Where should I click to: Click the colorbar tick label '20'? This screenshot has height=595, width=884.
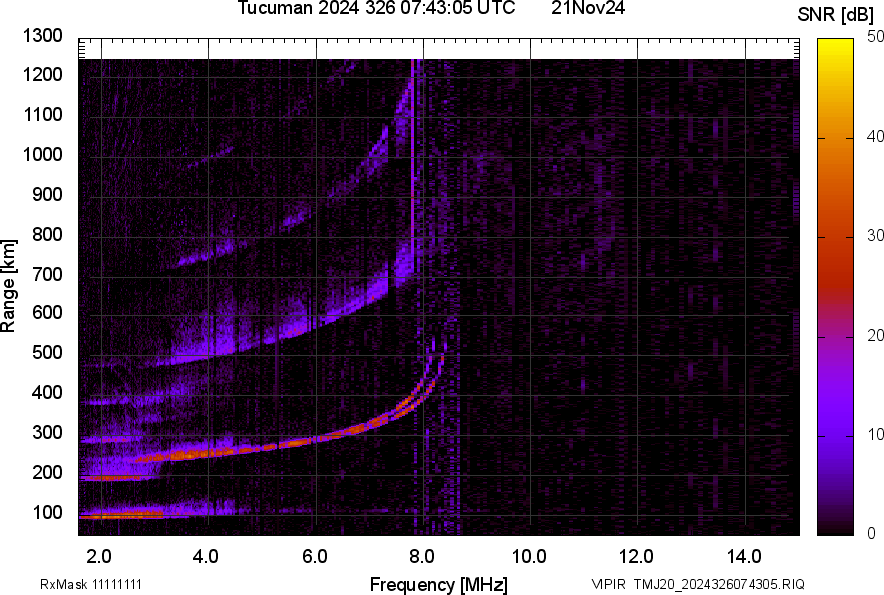(x=875, y=335)
